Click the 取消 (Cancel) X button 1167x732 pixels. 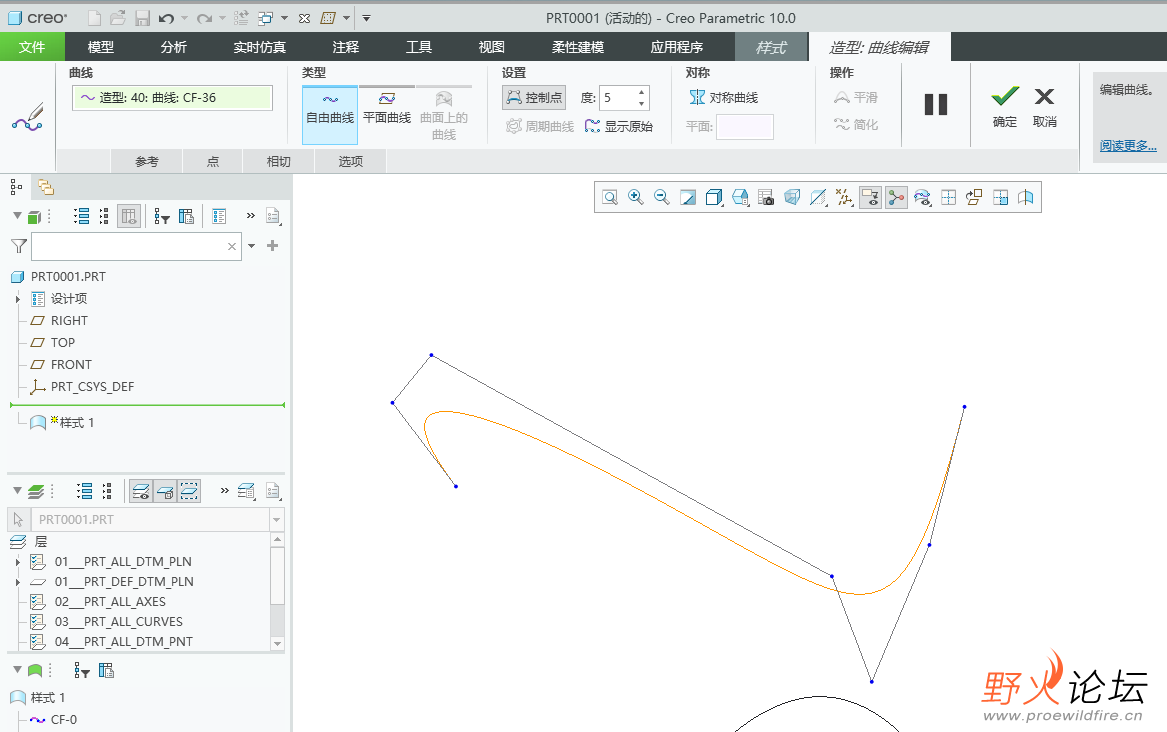coord(1044,106)
